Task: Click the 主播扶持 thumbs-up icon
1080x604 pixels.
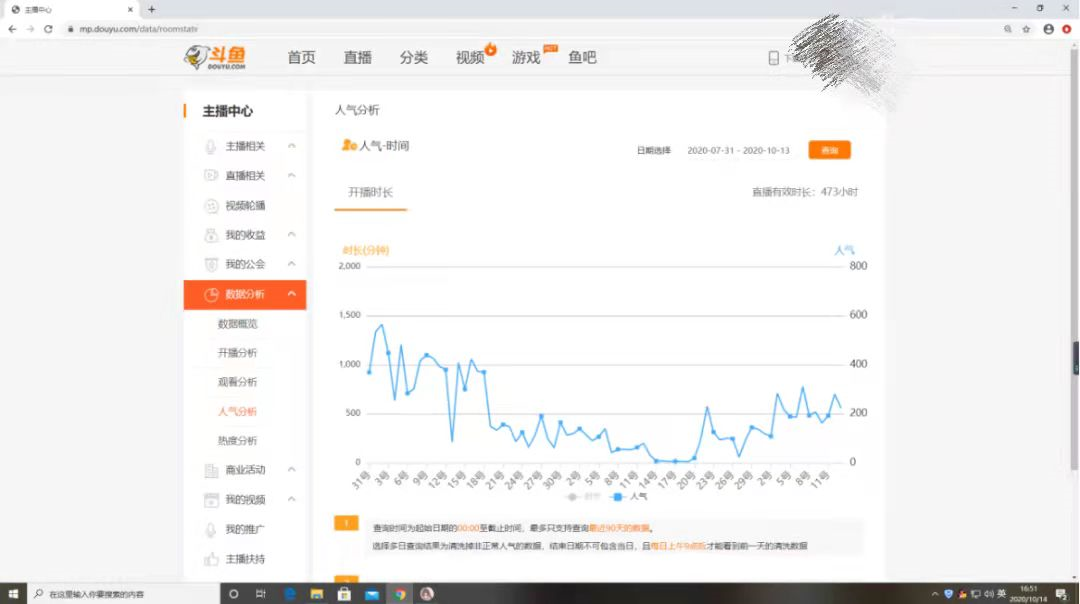Action: click(x=210, y=558)
